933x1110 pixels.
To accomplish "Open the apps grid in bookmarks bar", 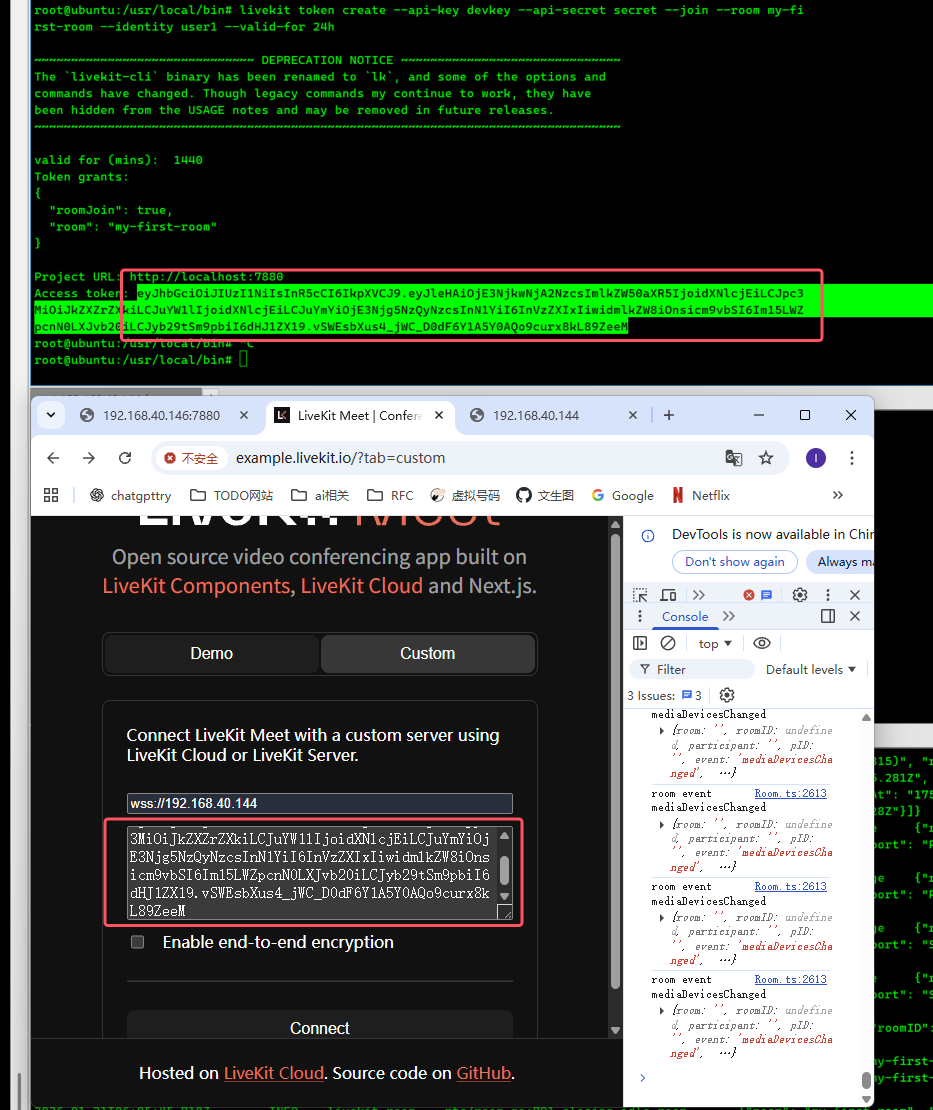I will 51,496.
